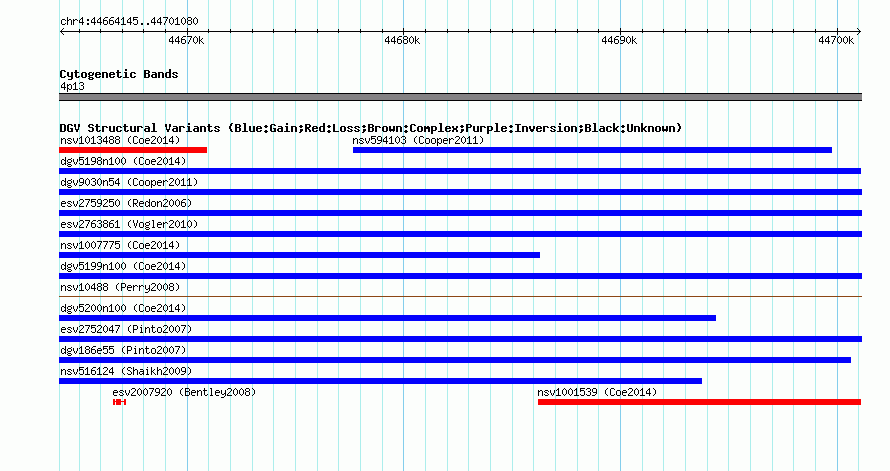
Task: Select the nsv10488 (Perry2008) label
Action: [x=120, y=287]
